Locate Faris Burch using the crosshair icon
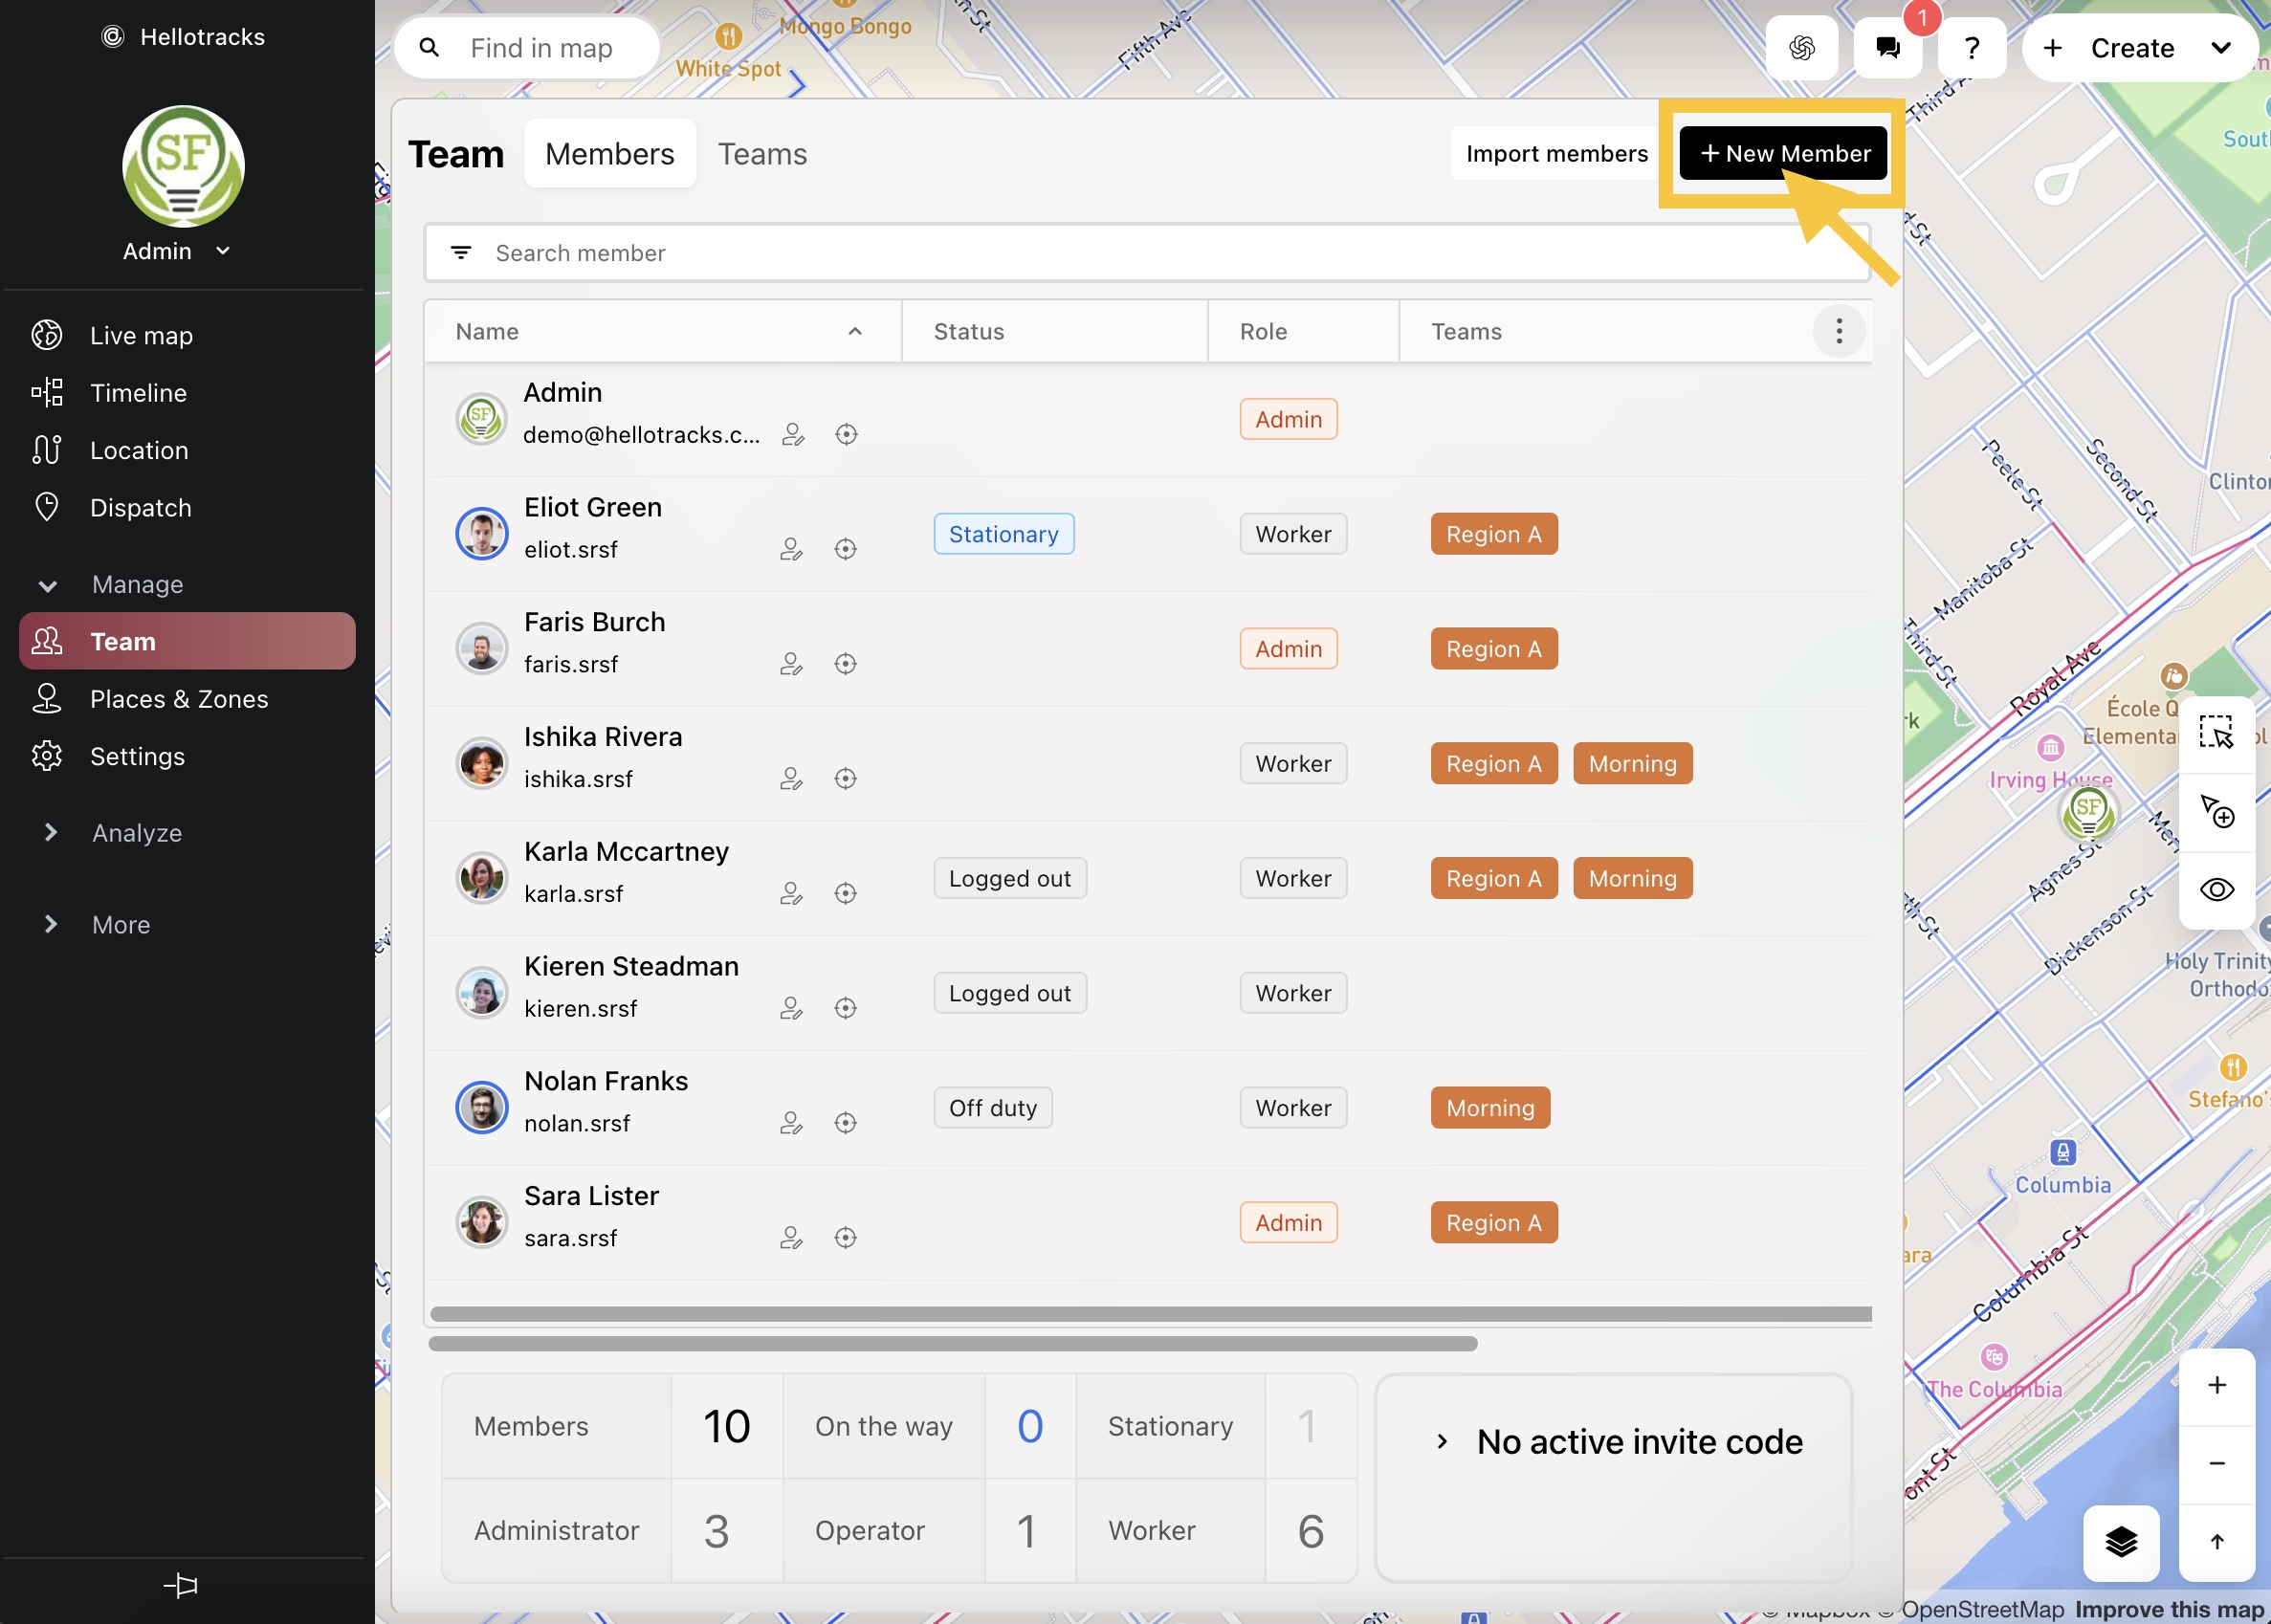 click(x=845, y=663)
